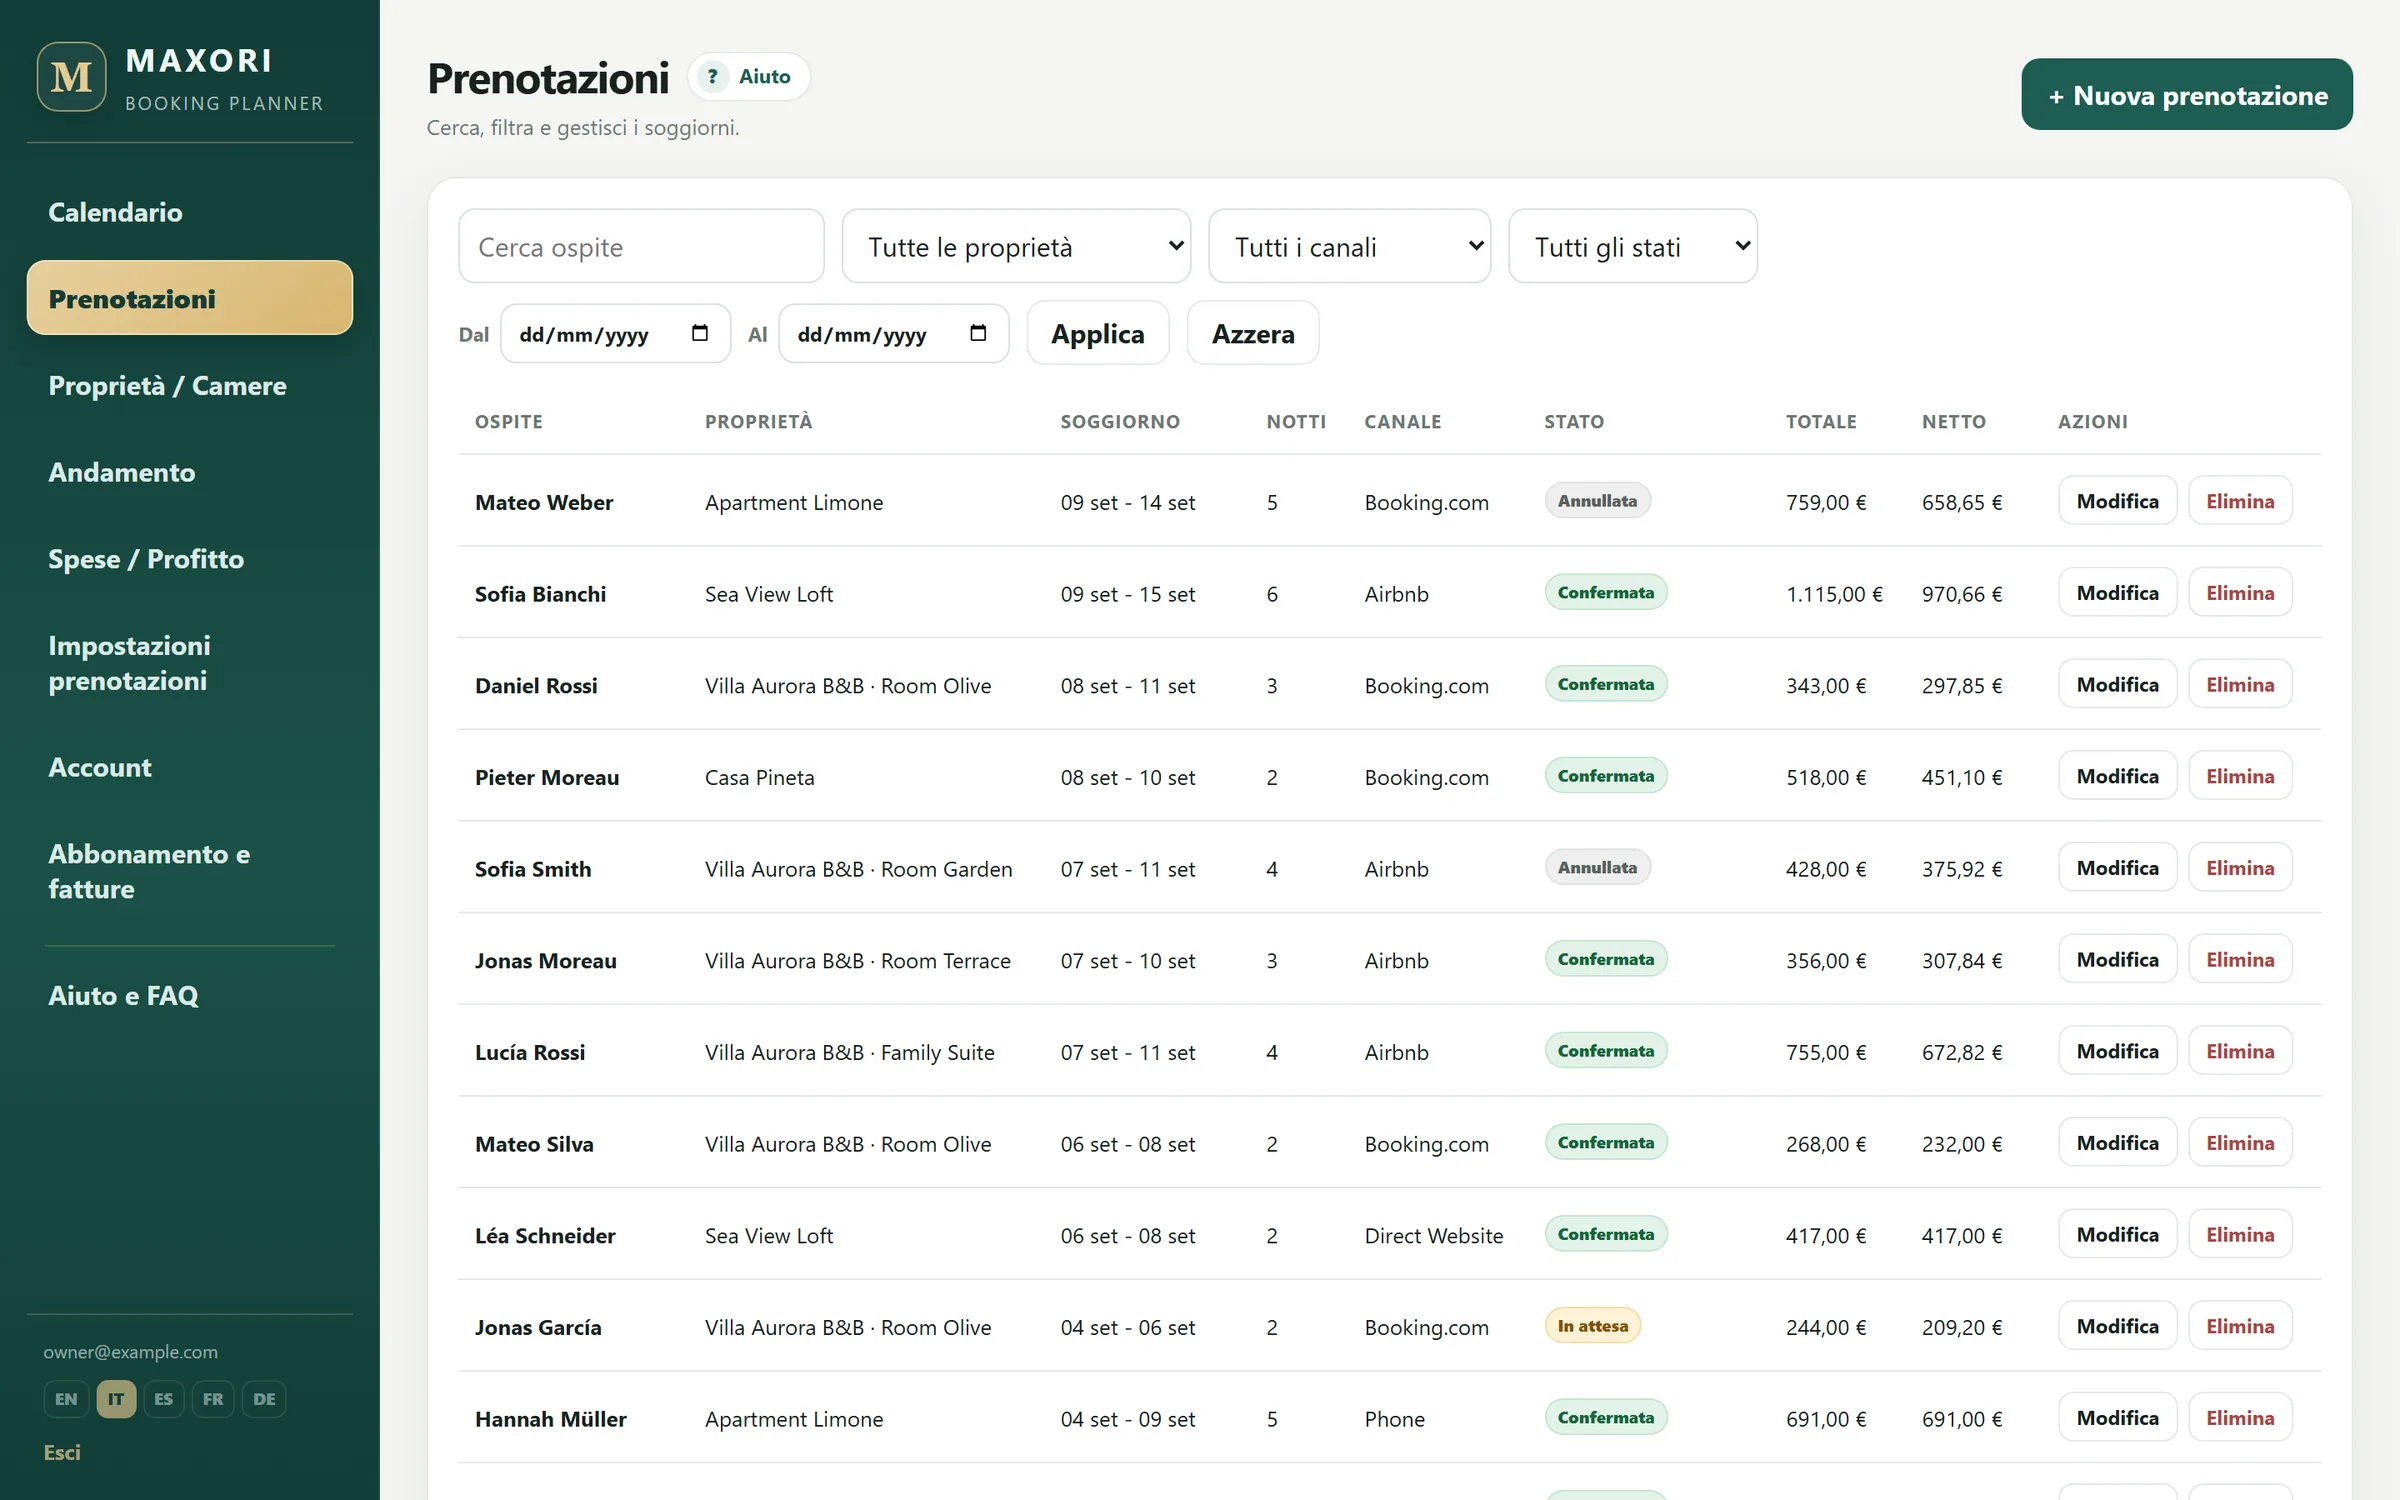Image resolution: width=2400 pixels, height=1500 pixels.
Task: Click Modifica for Lucía Rossi
Action: (x=2117, y=1051)
